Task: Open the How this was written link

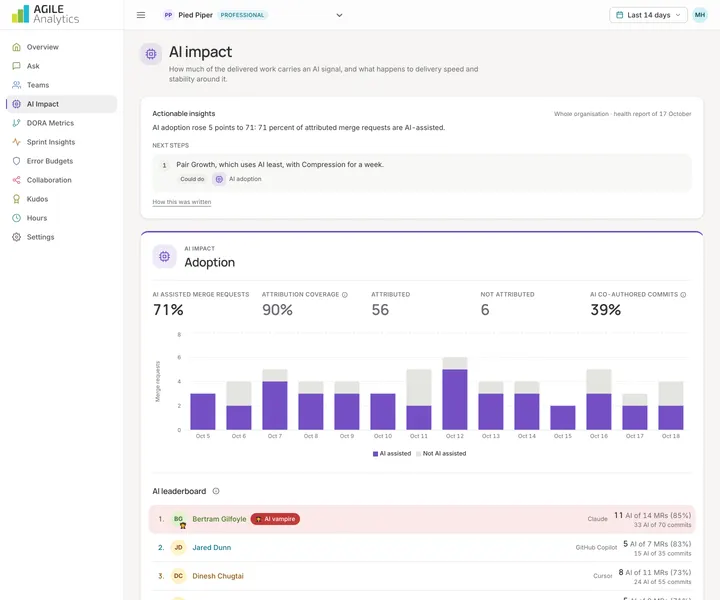Action: click(x=182, y=202)
